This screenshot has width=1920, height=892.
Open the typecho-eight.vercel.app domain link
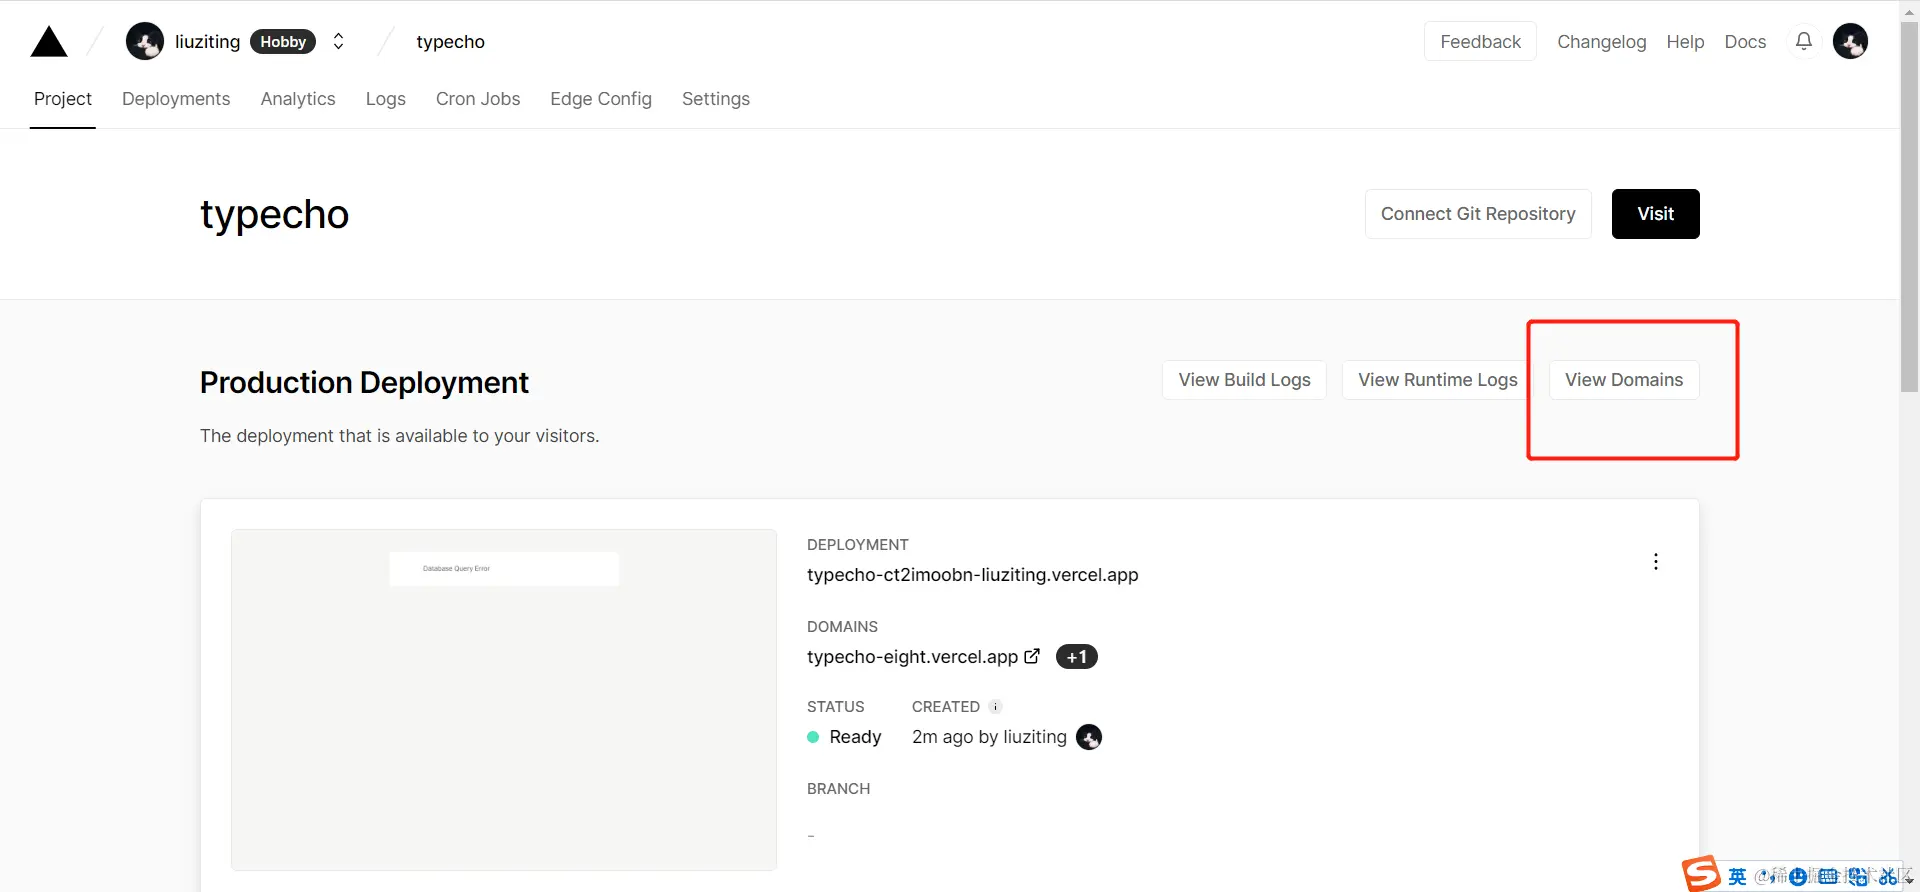click(x=912, y=657)
